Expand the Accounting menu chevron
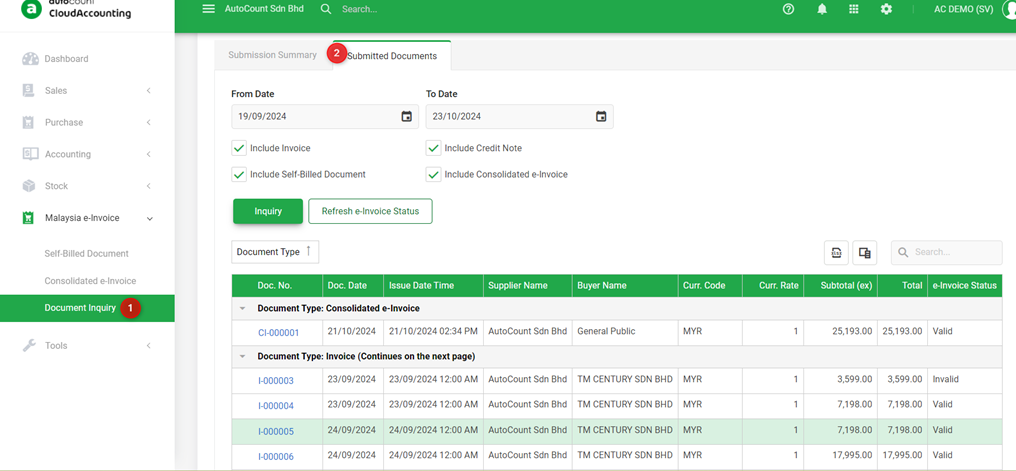The image size is (1016, 471). click(x=148, y=154)
